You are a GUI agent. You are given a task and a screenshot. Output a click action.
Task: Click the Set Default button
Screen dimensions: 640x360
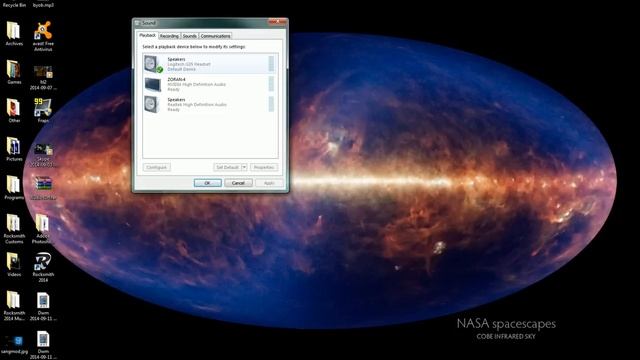[x=227, y=167]
